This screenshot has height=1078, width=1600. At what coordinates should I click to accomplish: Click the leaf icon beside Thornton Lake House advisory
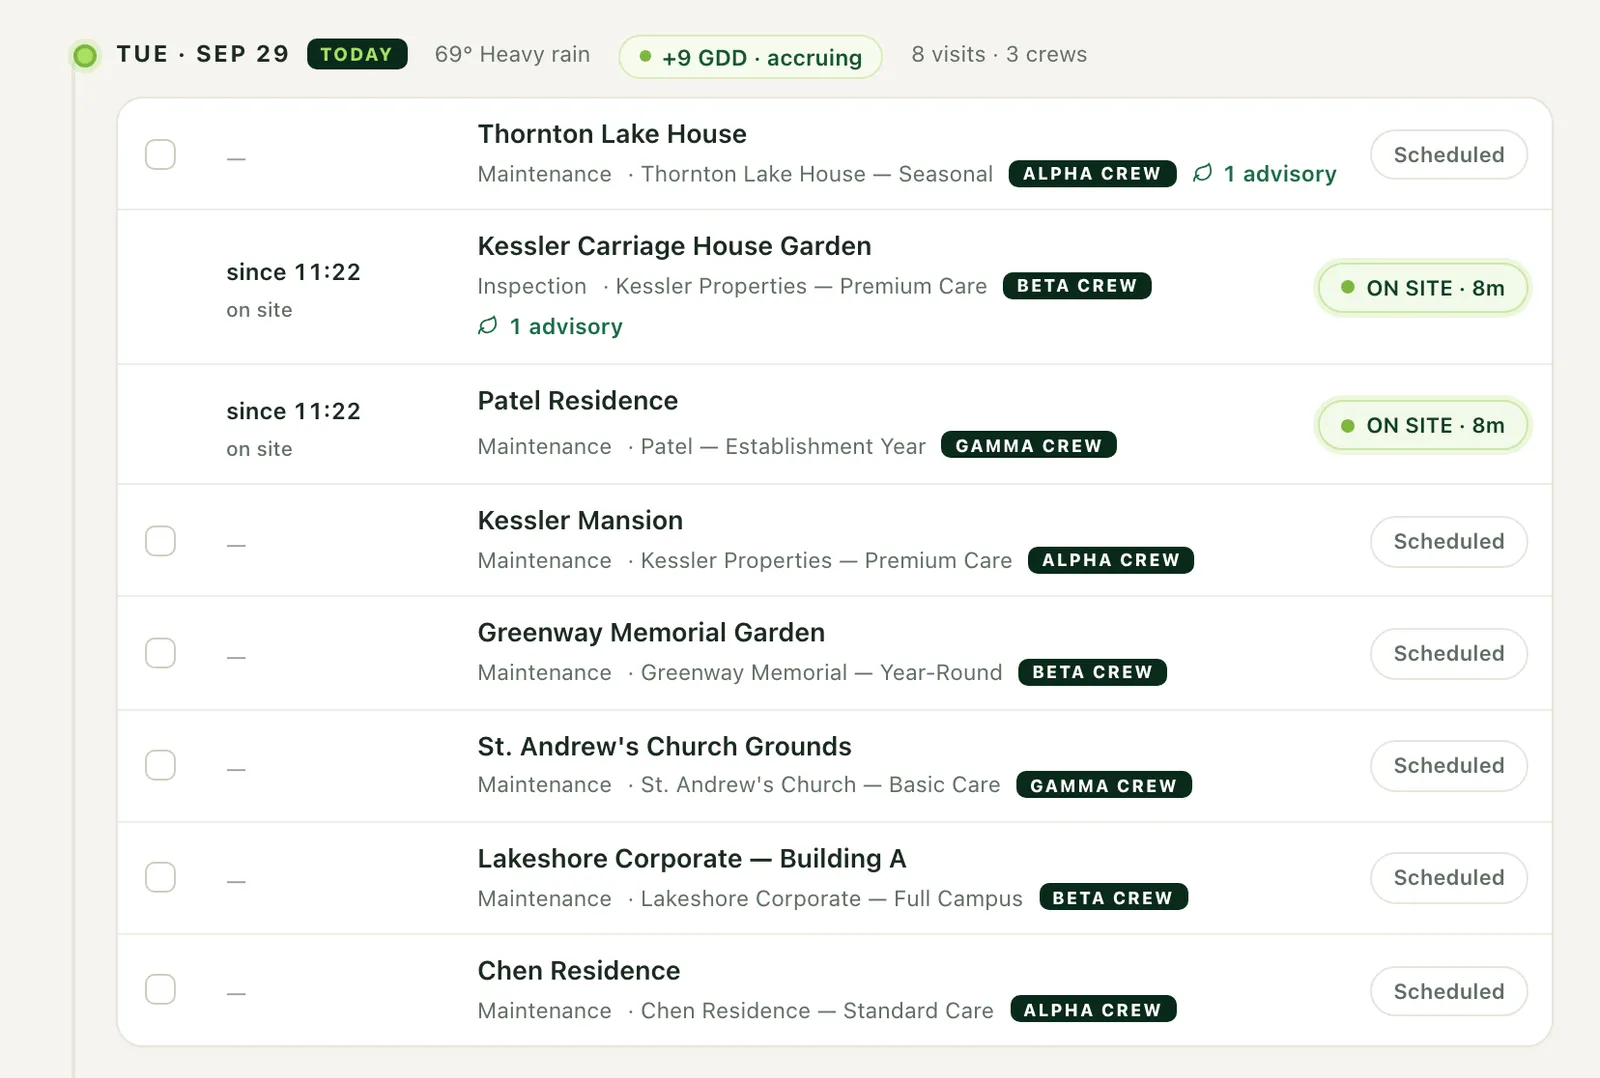coord(1203,173)
